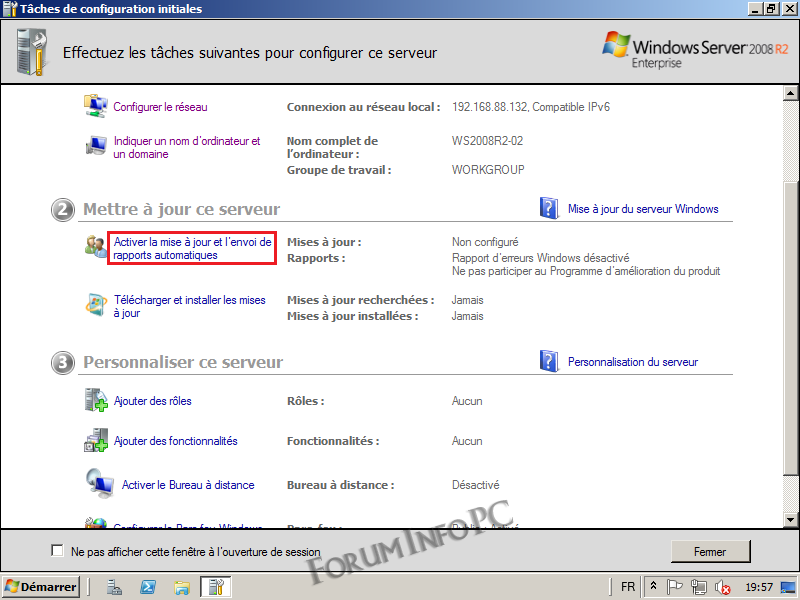Click 'Aucun' value next to Rôles
The width and height of the screenshot is (800, 600).
pyautogui.click(x=467, y=401)
